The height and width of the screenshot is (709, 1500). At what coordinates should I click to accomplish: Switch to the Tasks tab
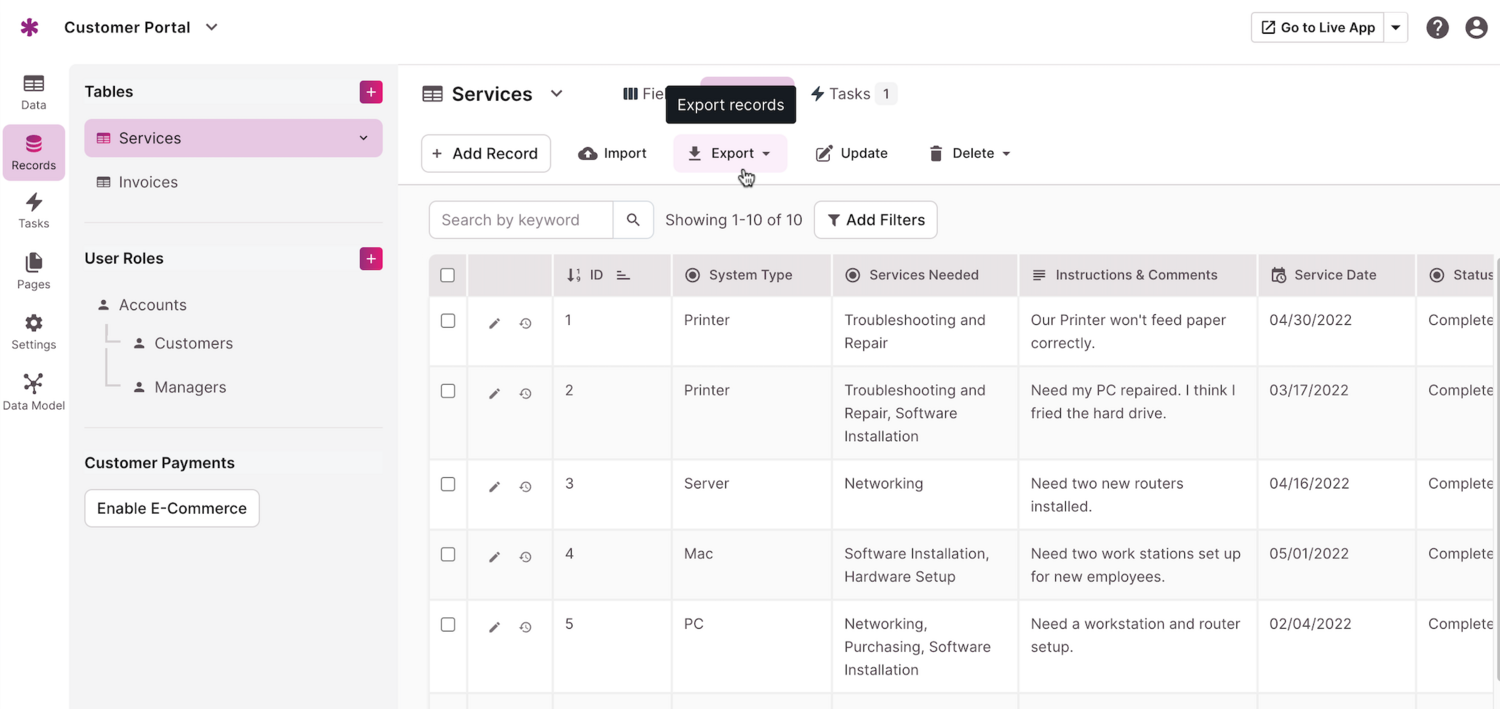point(852,94)
